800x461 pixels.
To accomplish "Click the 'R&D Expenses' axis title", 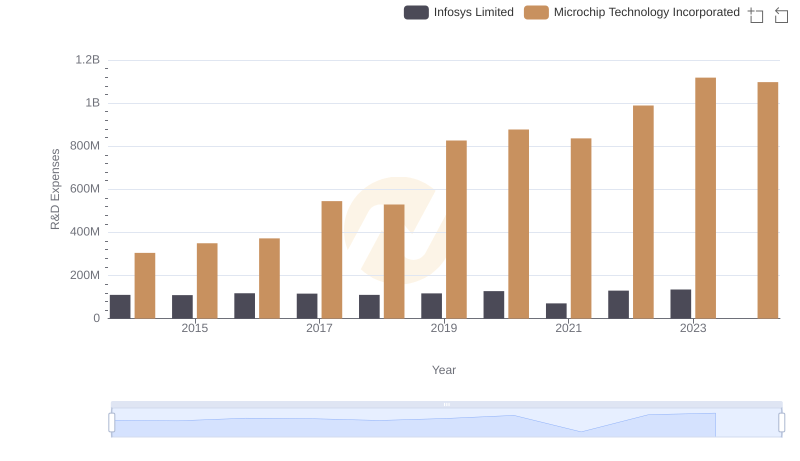I will (55, 189).
